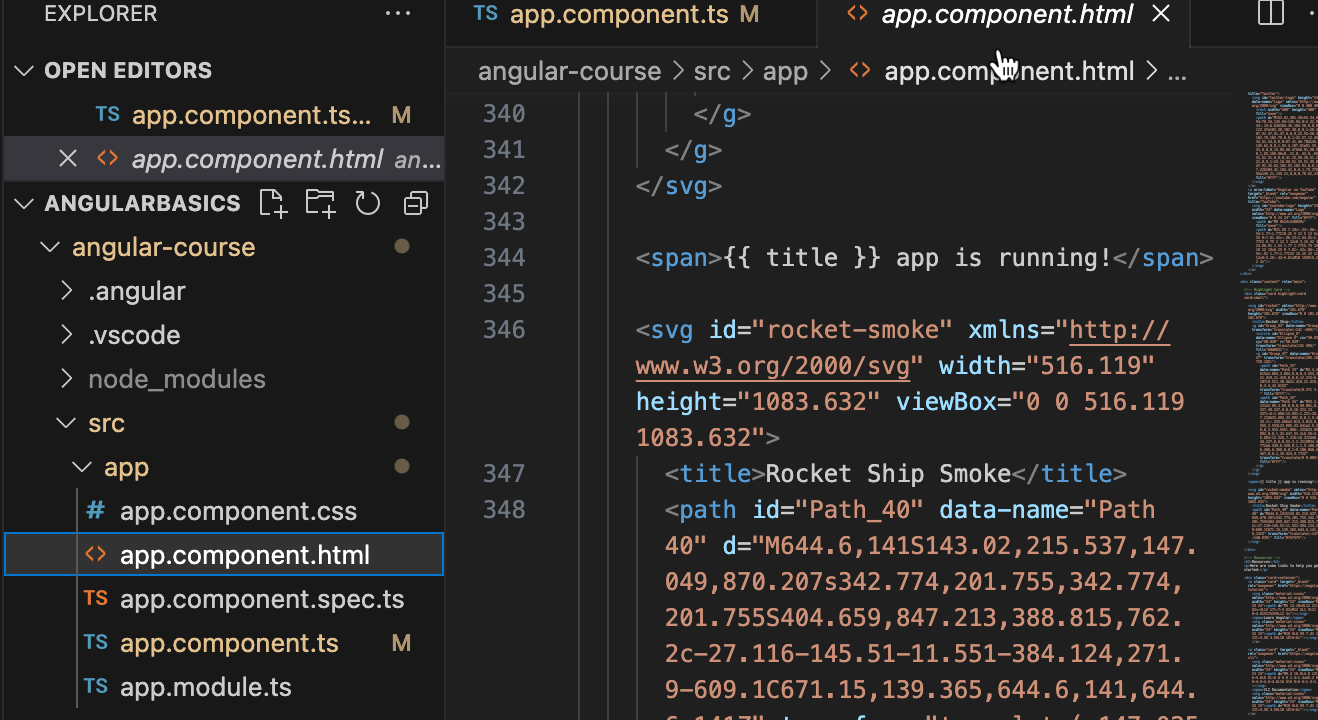Create a new folder in the Explorer

coord(320,203)
